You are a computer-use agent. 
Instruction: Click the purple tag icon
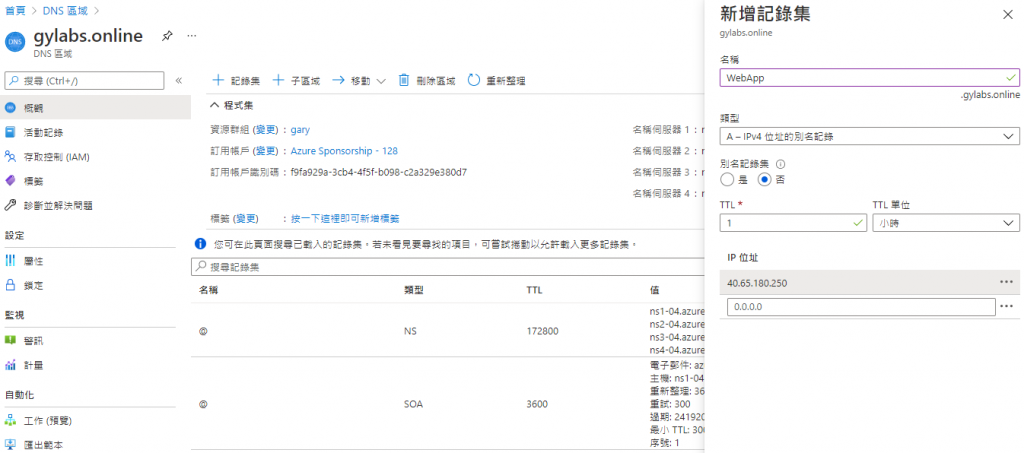pyautogui.click(x=10, y=181)
